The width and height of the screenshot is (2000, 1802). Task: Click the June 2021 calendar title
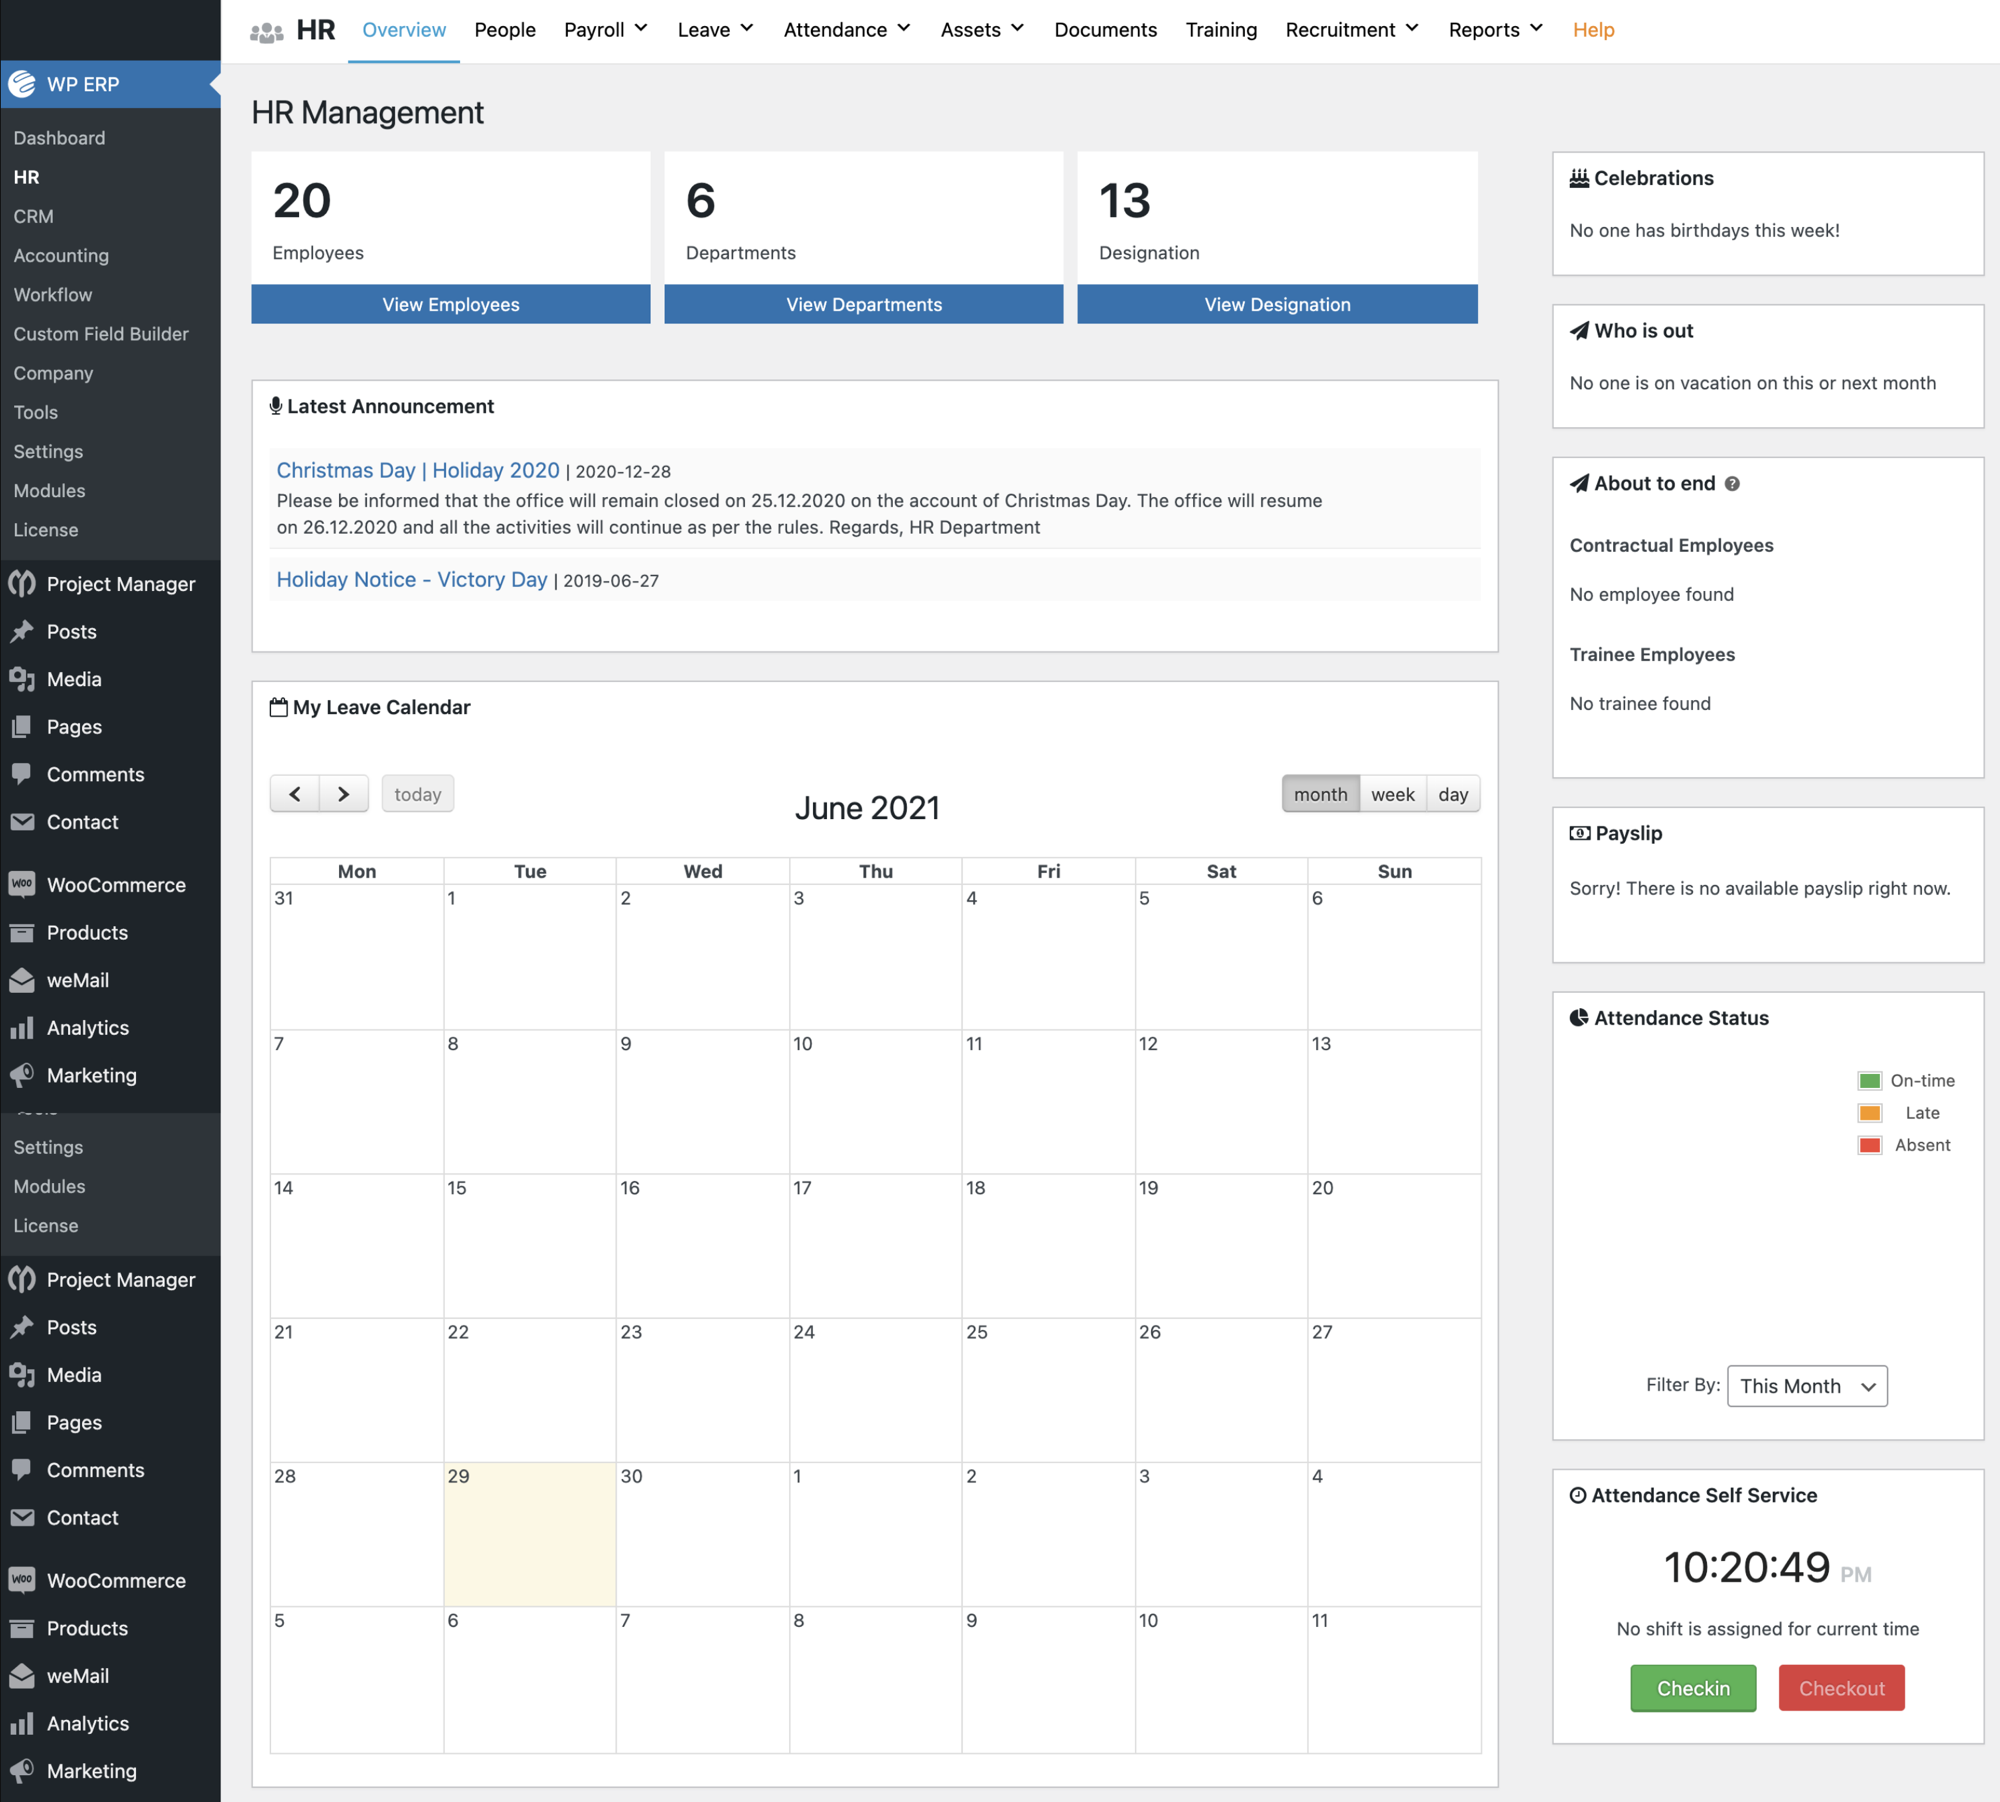[868, 808]
